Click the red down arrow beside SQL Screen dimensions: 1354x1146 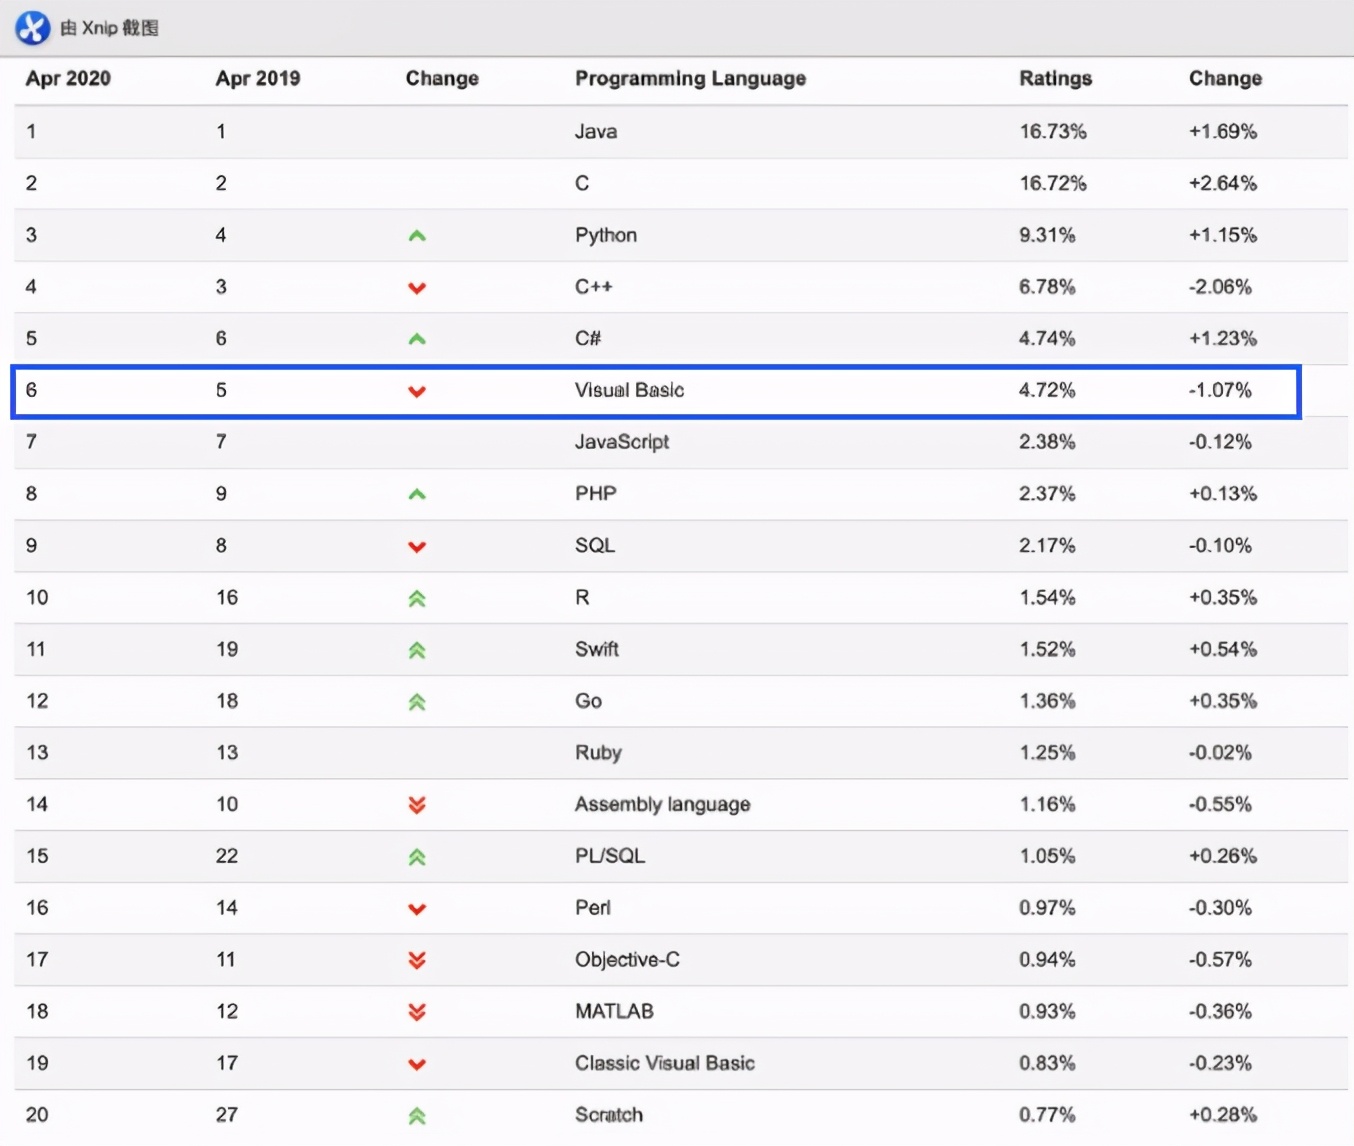[417, 546]
